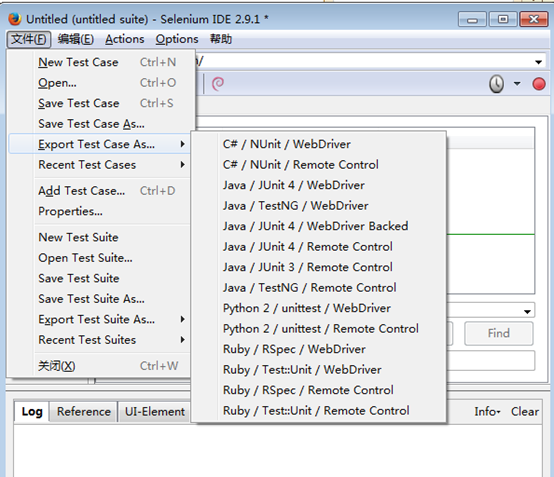Choose Open... in File menu
554x477 pixels.
tap(99, 83)
